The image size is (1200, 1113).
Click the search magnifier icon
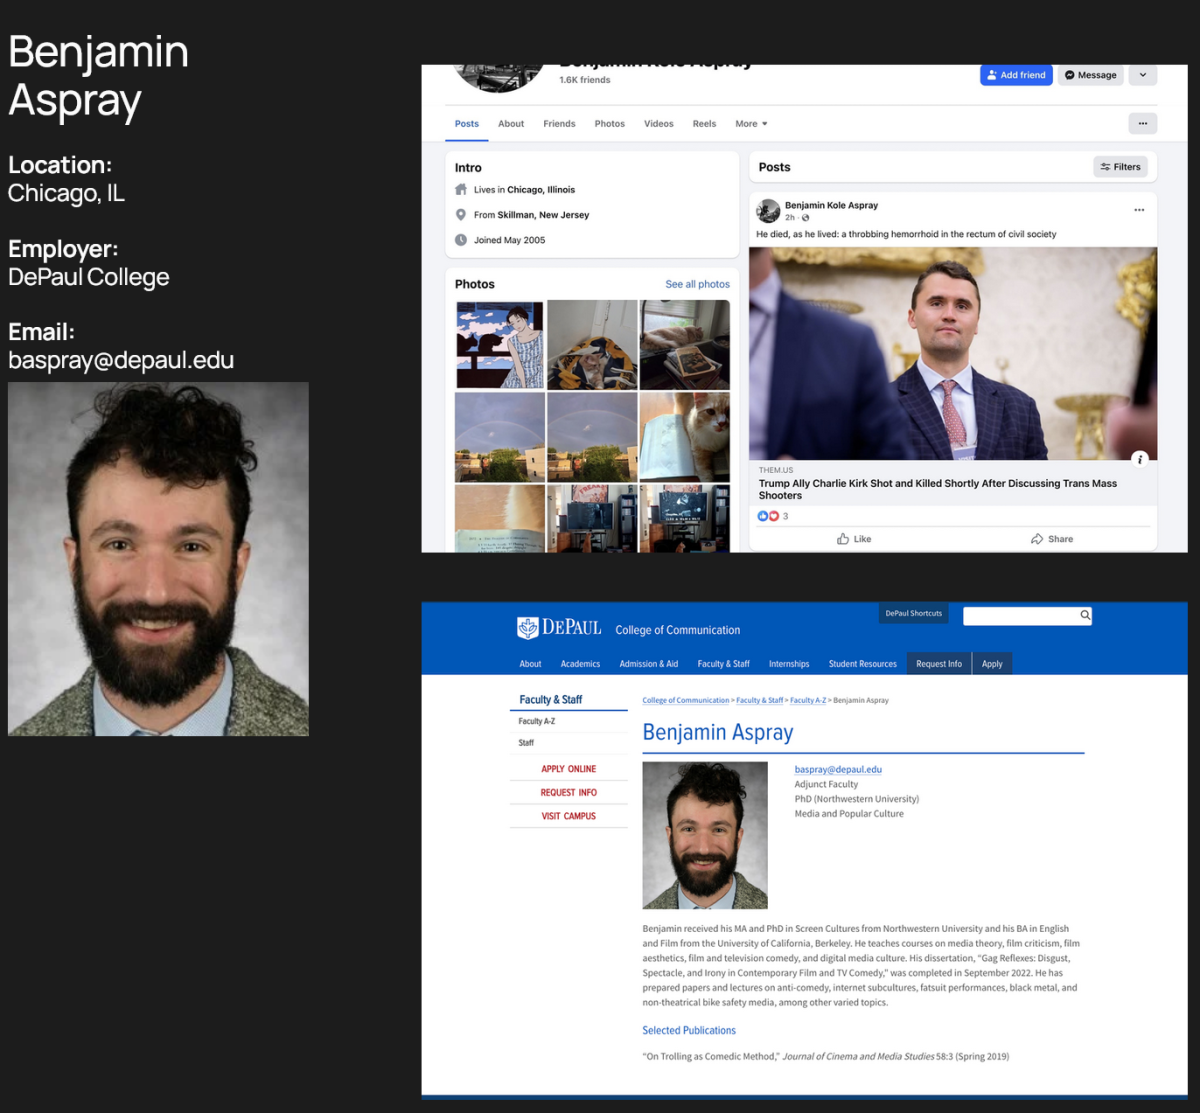point(1085,615)
